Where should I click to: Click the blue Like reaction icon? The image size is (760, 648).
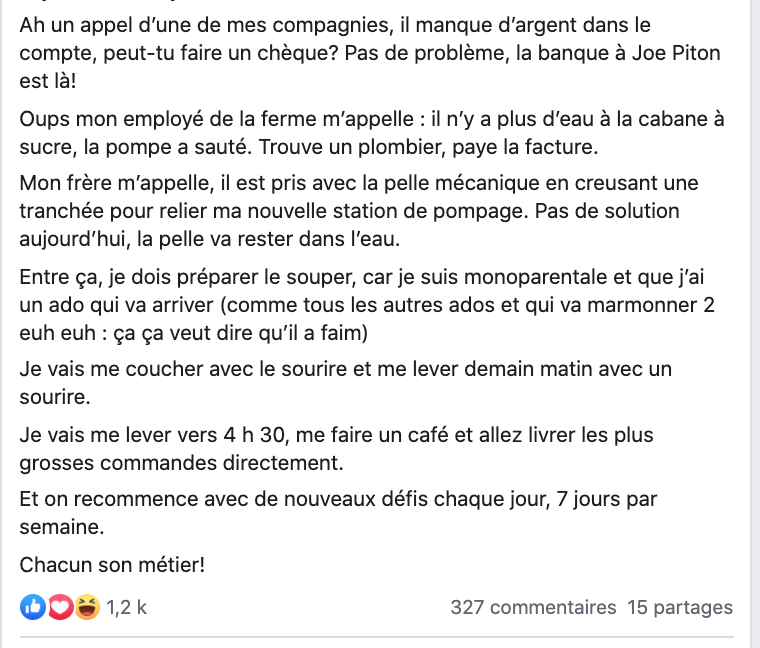coord(33,607)
